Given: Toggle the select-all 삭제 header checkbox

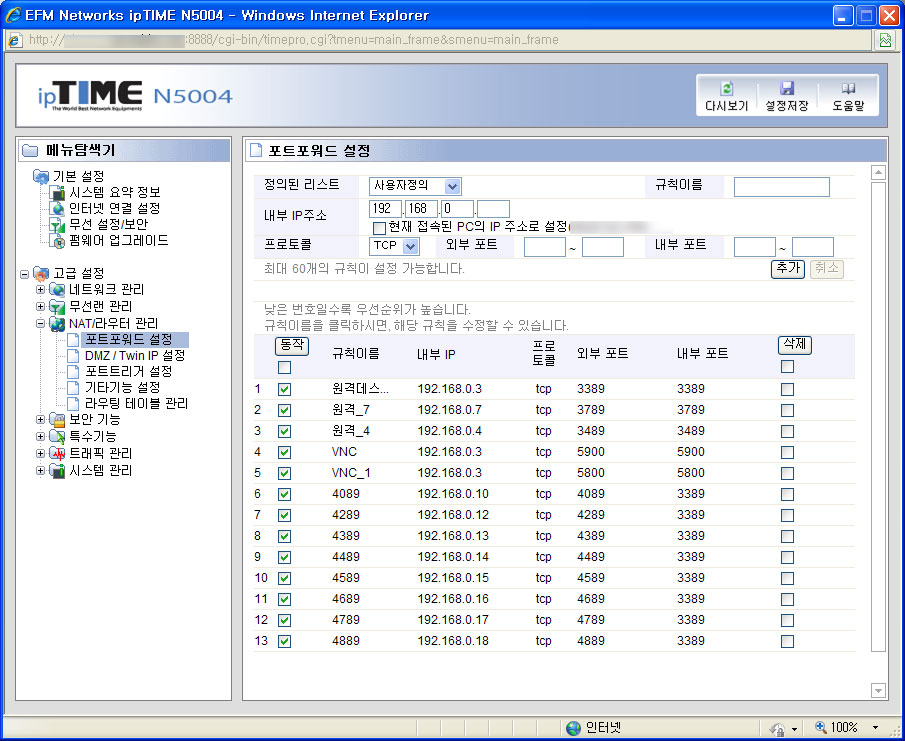Looking at the screenshot, I should pos(787,366).
